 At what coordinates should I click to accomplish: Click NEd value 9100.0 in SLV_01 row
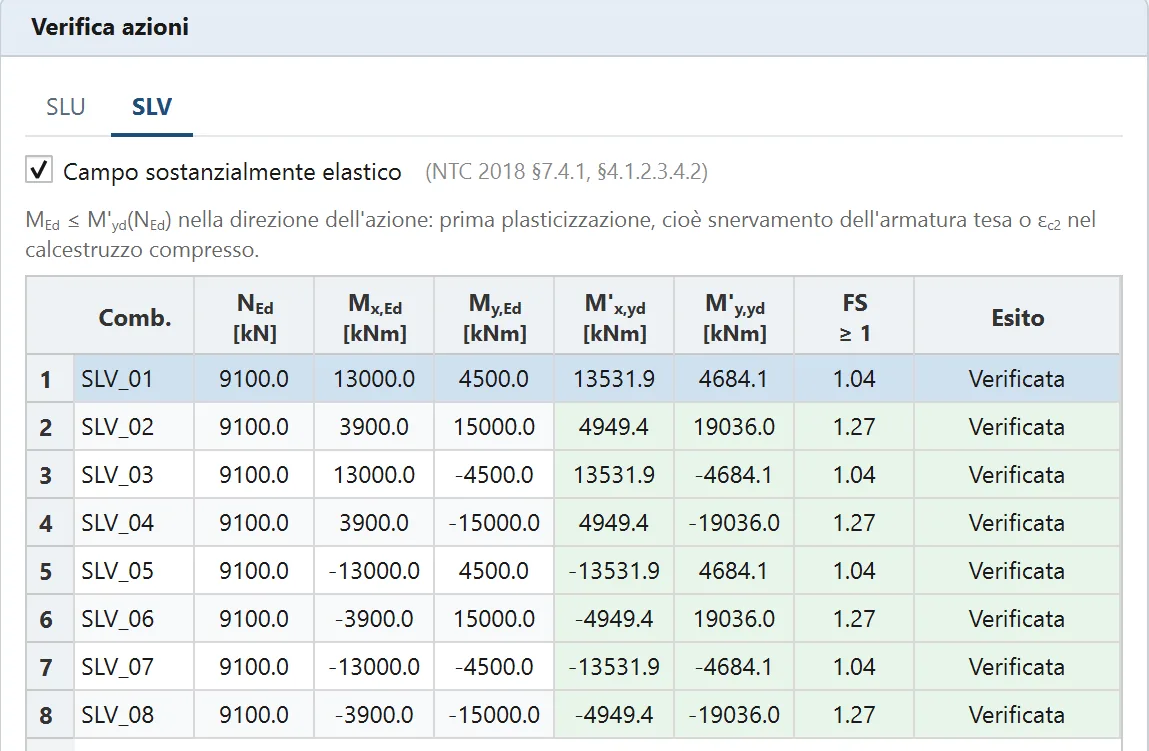point(254,379)
